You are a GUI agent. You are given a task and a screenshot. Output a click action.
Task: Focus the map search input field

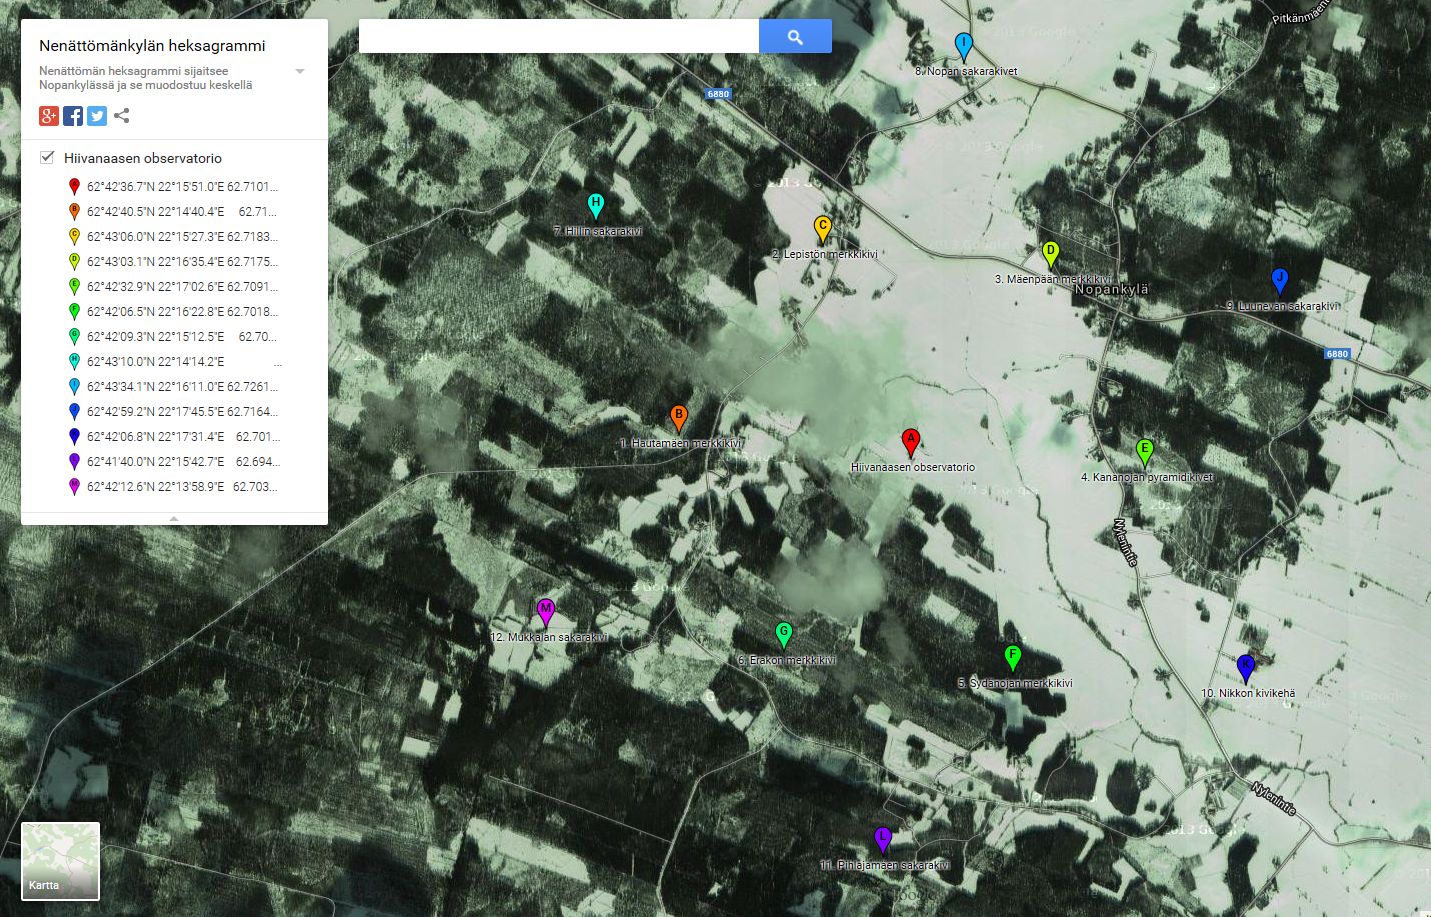(x=558, y=37)
